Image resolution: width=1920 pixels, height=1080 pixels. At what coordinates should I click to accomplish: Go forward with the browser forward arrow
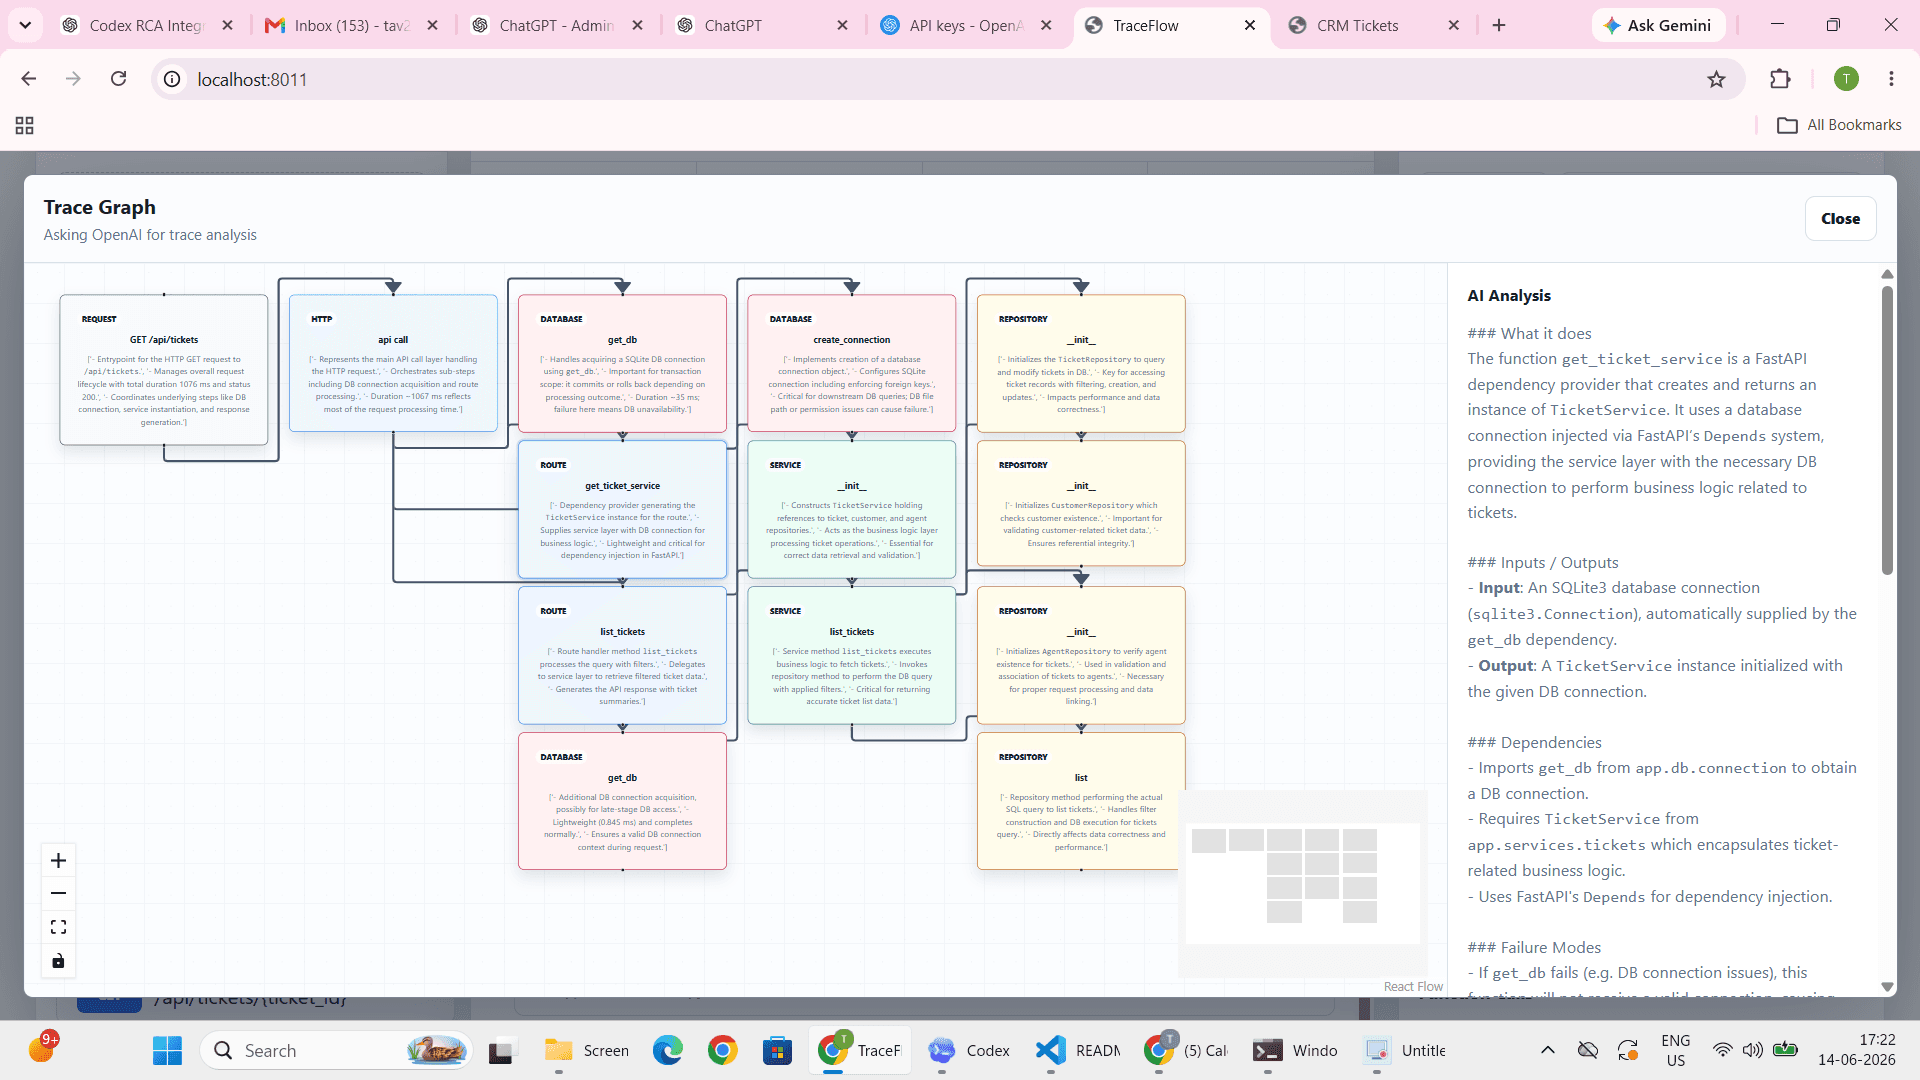[73, 79]
